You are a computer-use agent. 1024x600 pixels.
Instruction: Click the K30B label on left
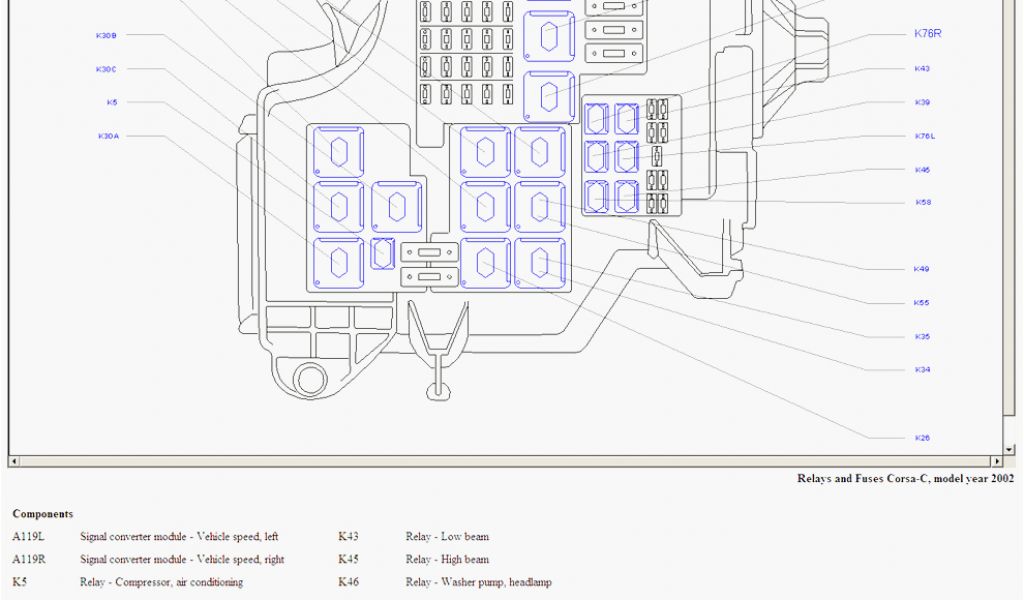tap(106, 35)
